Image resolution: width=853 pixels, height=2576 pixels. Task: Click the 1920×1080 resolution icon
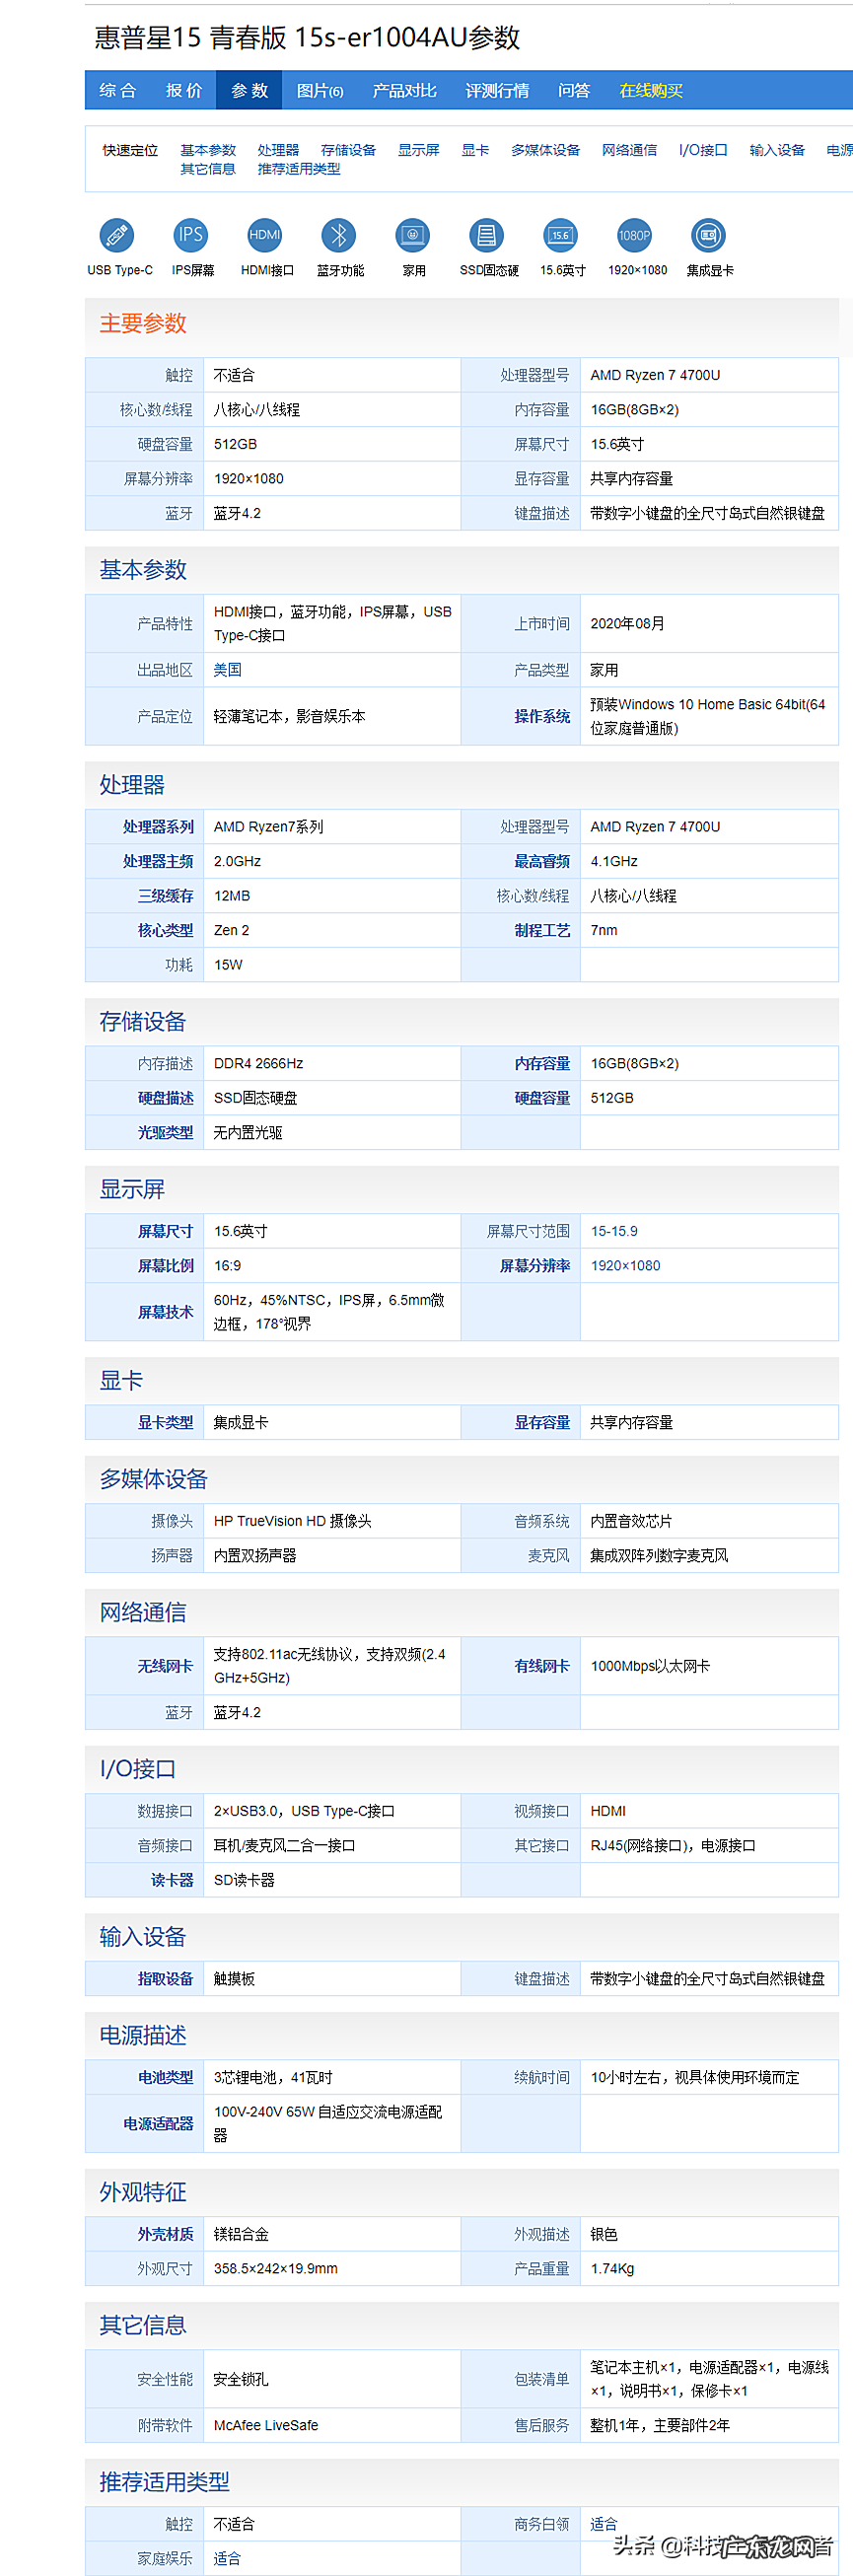pos(634,235)
